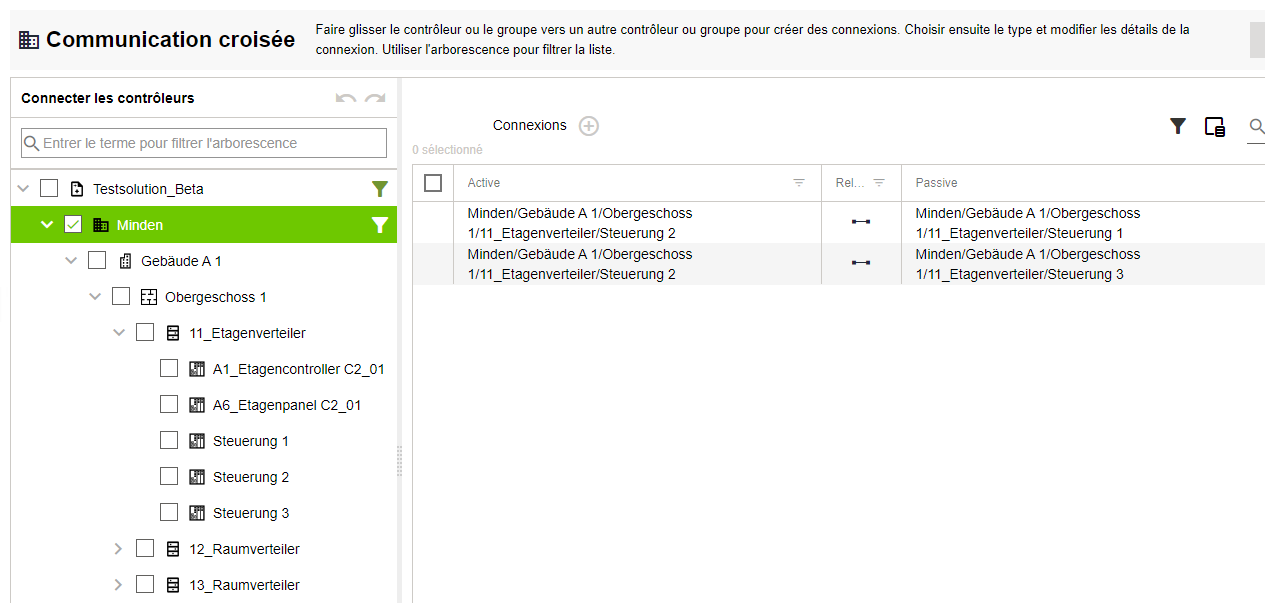Click the site building icon next to Minden
Image resolution: width=1265 pixels, height=603 pixels.
101,225
